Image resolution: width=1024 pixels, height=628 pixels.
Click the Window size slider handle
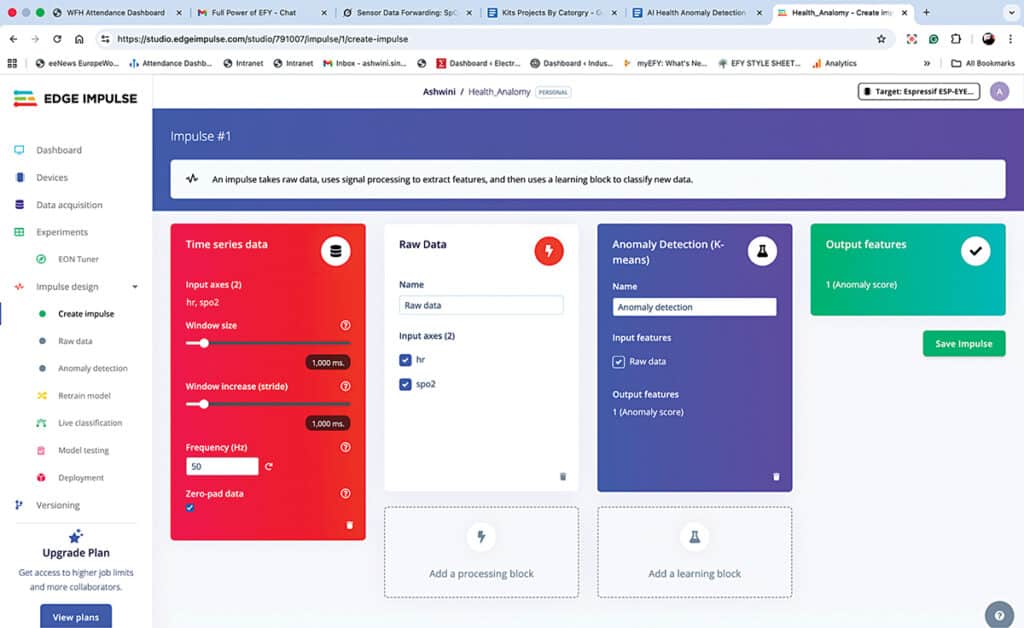click(204, 343)
